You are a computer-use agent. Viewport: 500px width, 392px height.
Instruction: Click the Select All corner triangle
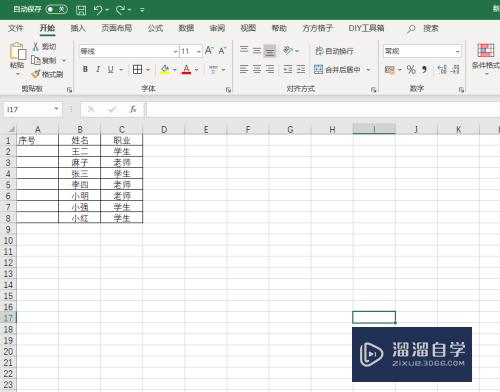(11, 129)
